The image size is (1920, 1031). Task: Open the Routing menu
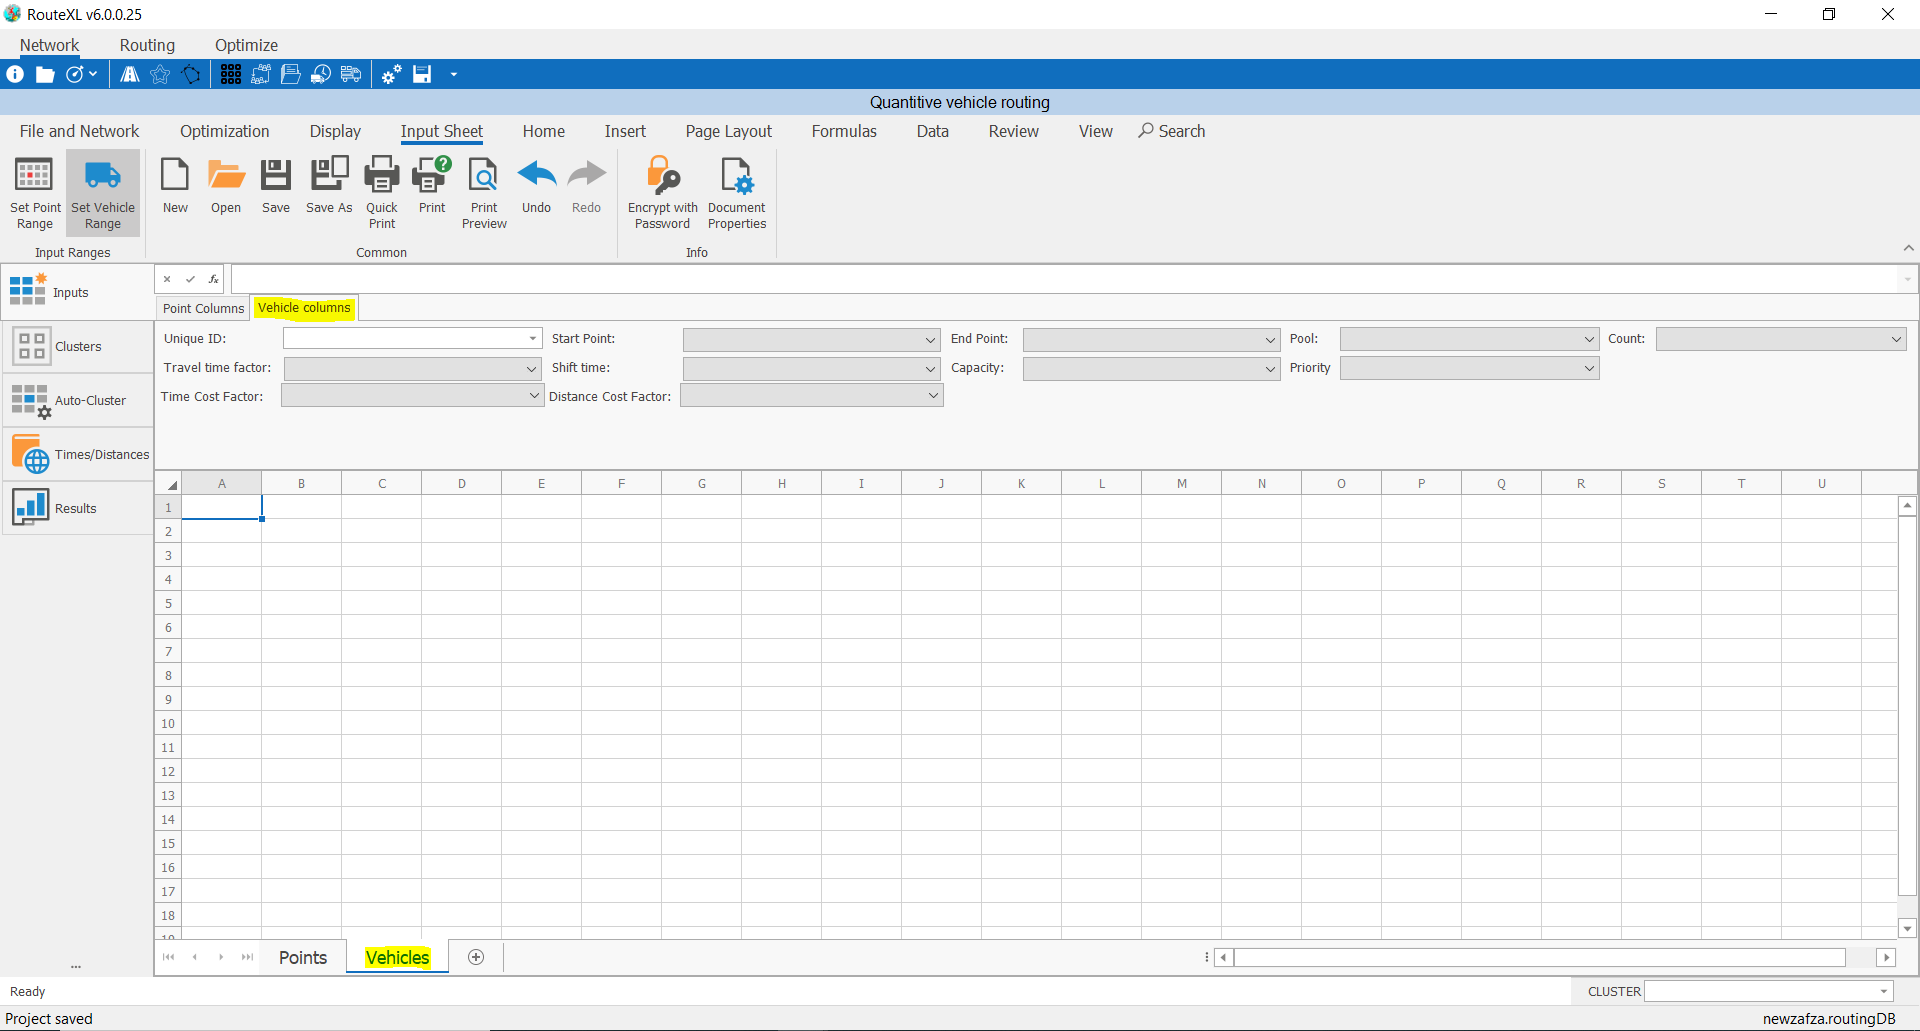[x=147, y=45]
